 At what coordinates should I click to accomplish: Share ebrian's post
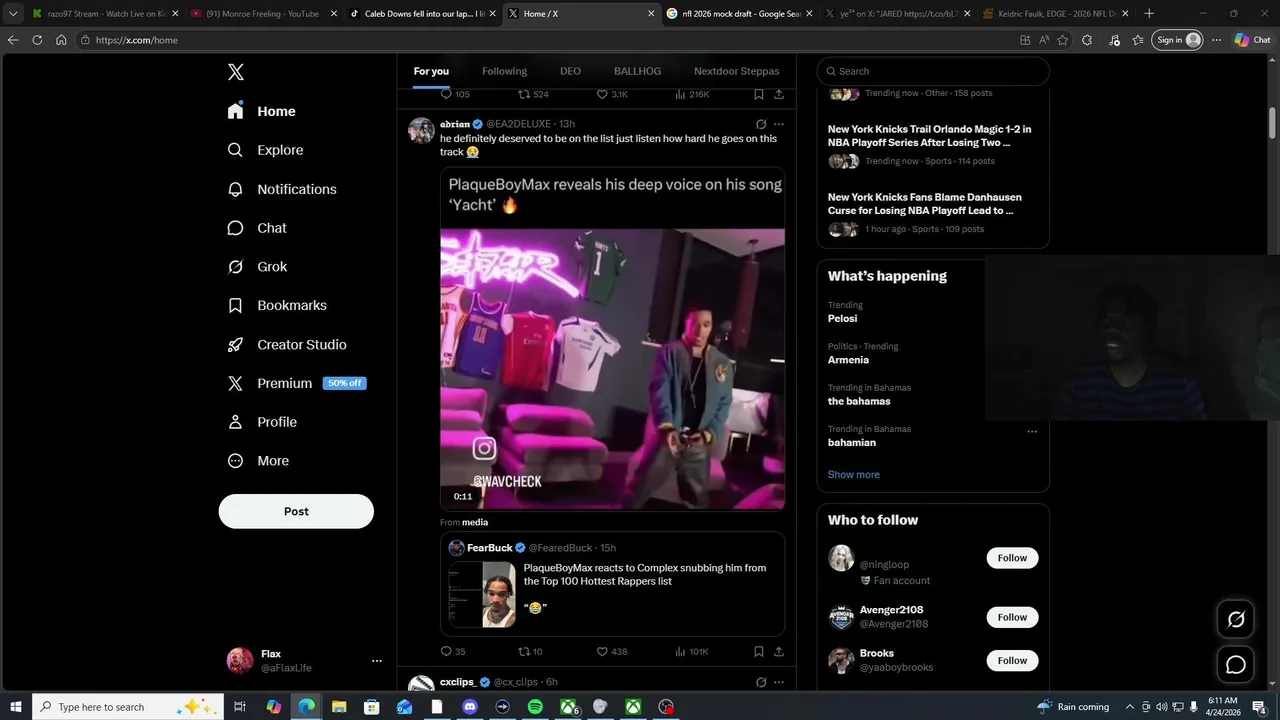point(778,651)
